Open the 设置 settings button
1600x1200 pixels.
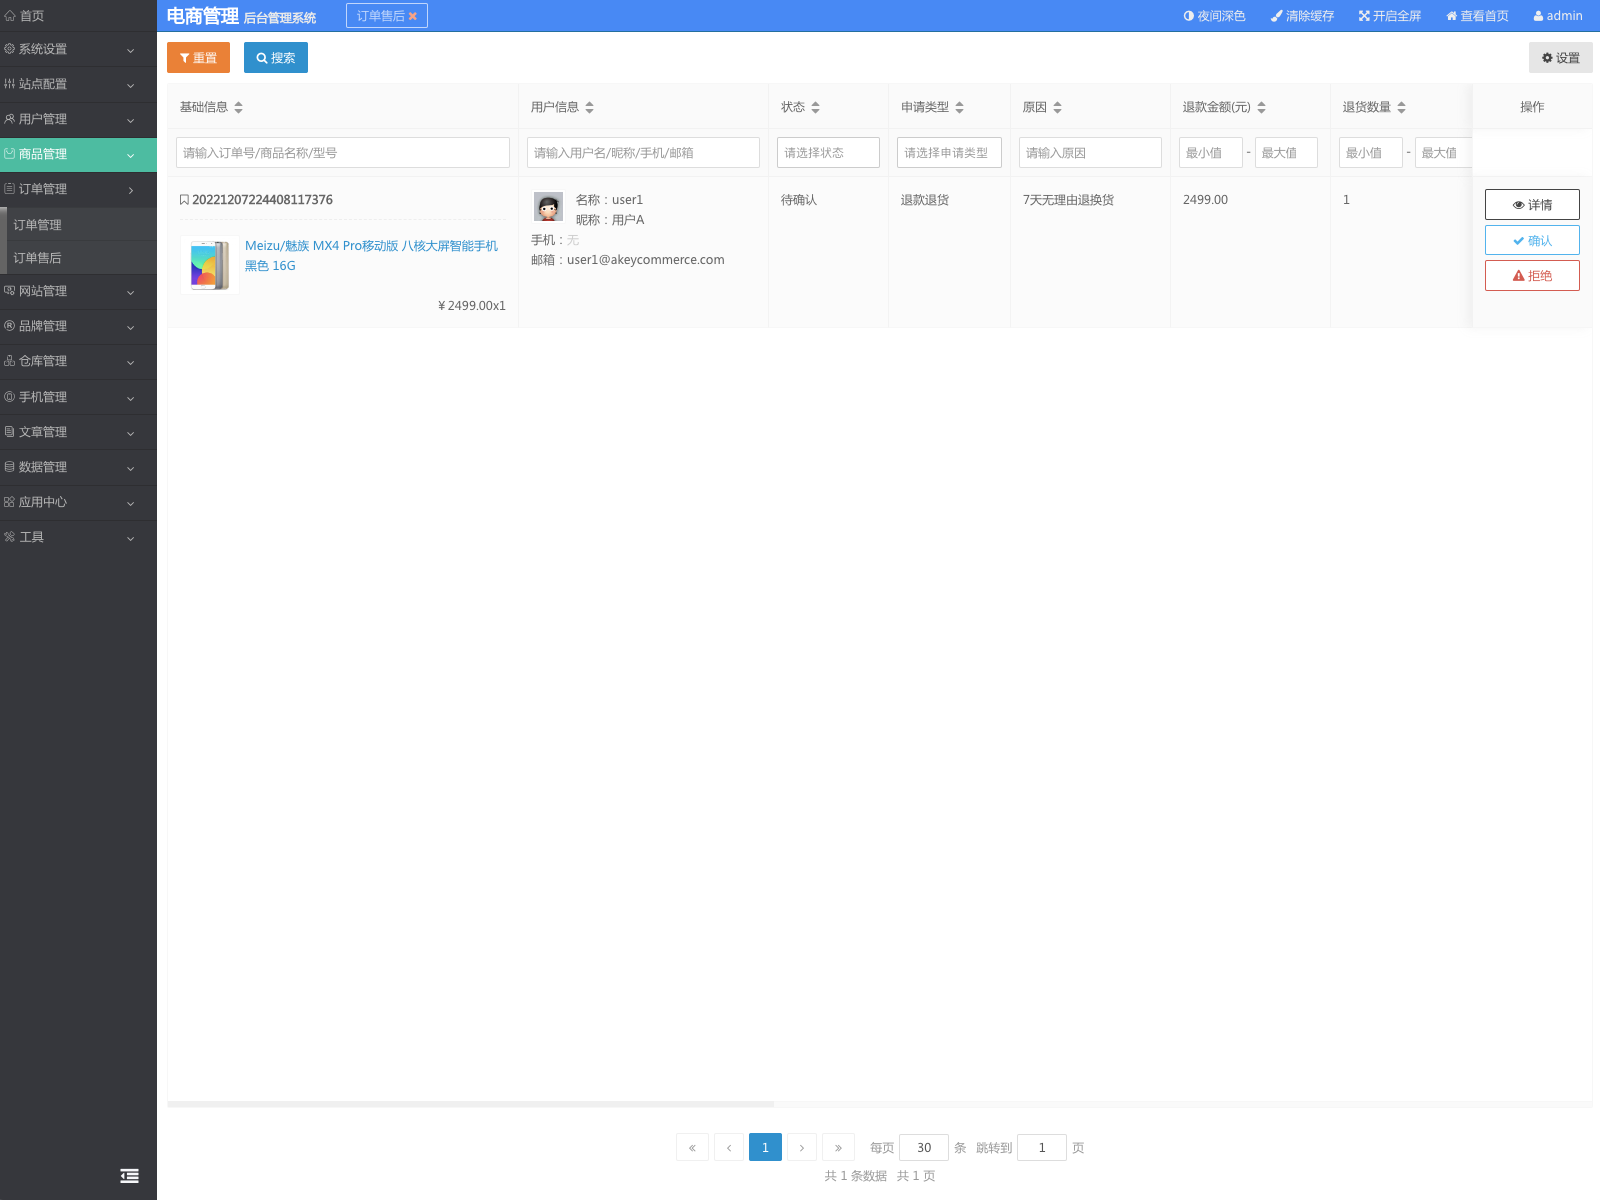click(1560, 57)
